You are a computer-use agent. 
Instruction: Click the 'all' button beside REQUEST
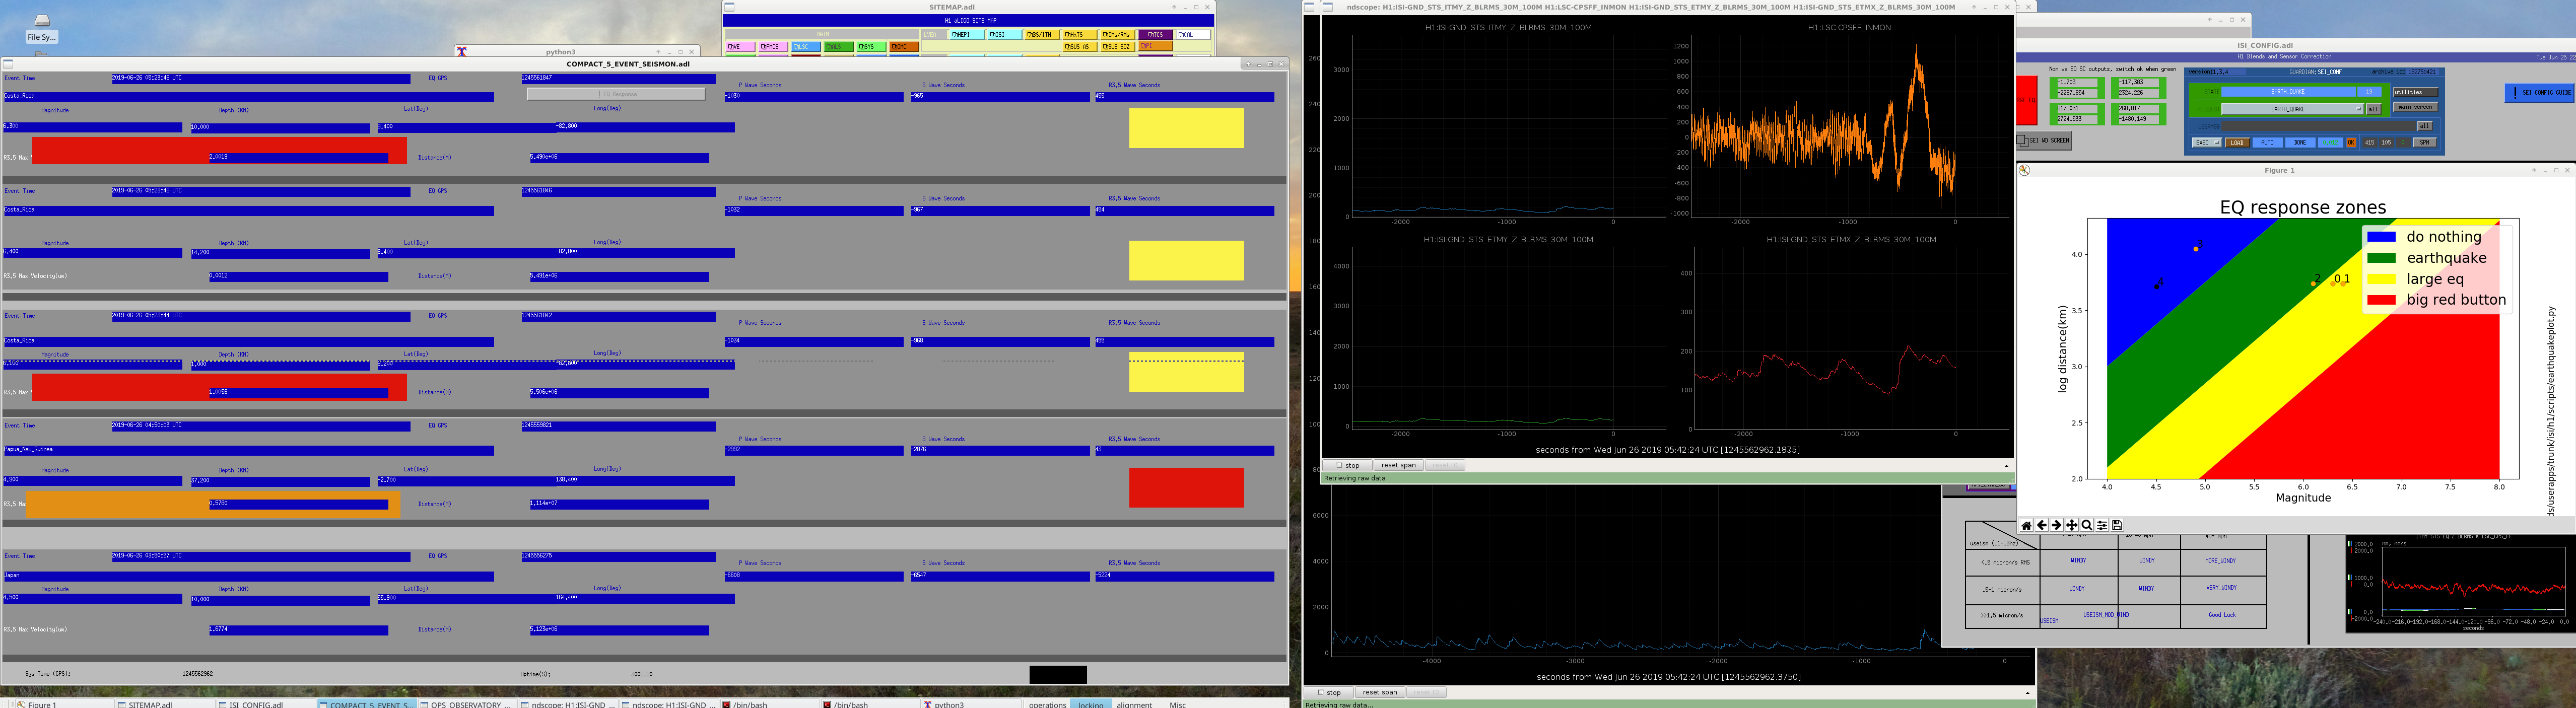(2374, 109)
